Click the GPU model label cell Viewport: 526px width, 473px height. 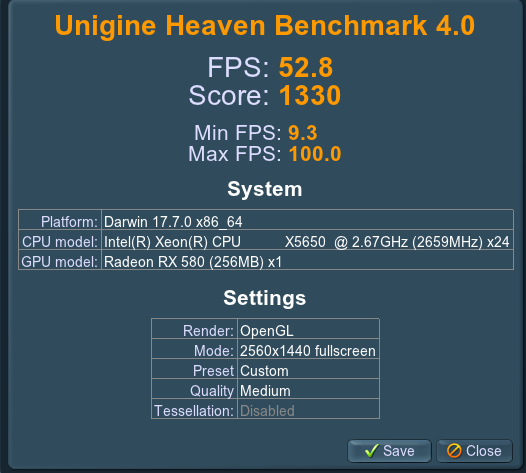tap(60, 260)
